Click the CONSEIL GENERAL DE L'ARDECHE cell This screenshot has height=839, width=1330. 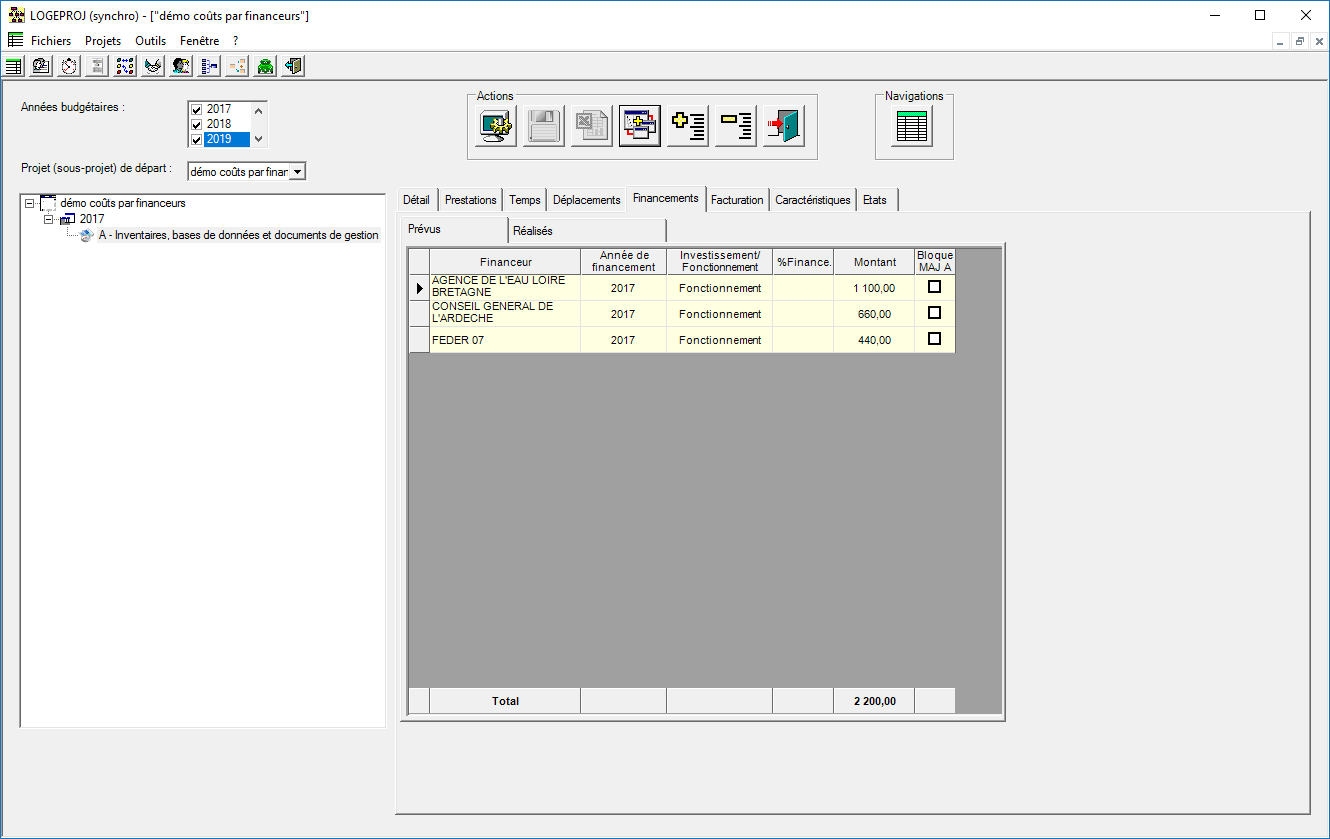coord(505,314)
